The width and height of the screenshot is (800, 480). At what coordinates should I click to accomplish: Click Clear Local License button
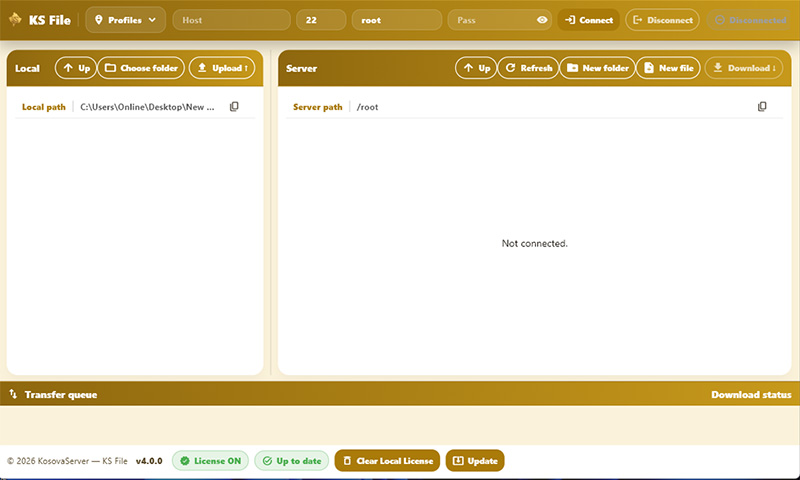click(387, 461)
